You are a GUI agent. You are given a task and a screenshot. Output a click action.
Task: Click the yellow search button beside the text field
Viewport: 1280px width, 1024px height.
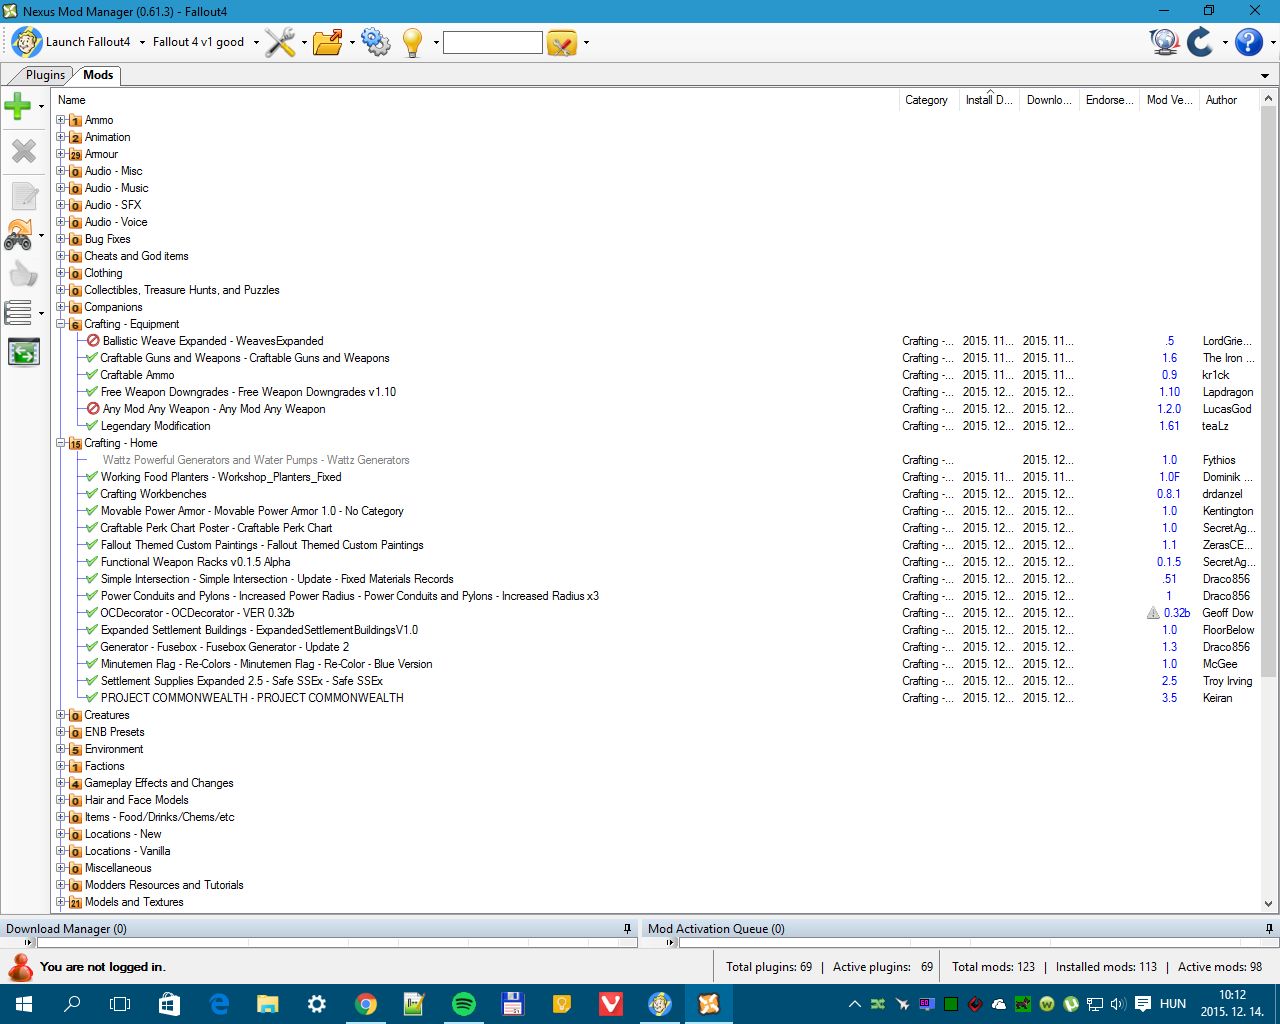562,43
